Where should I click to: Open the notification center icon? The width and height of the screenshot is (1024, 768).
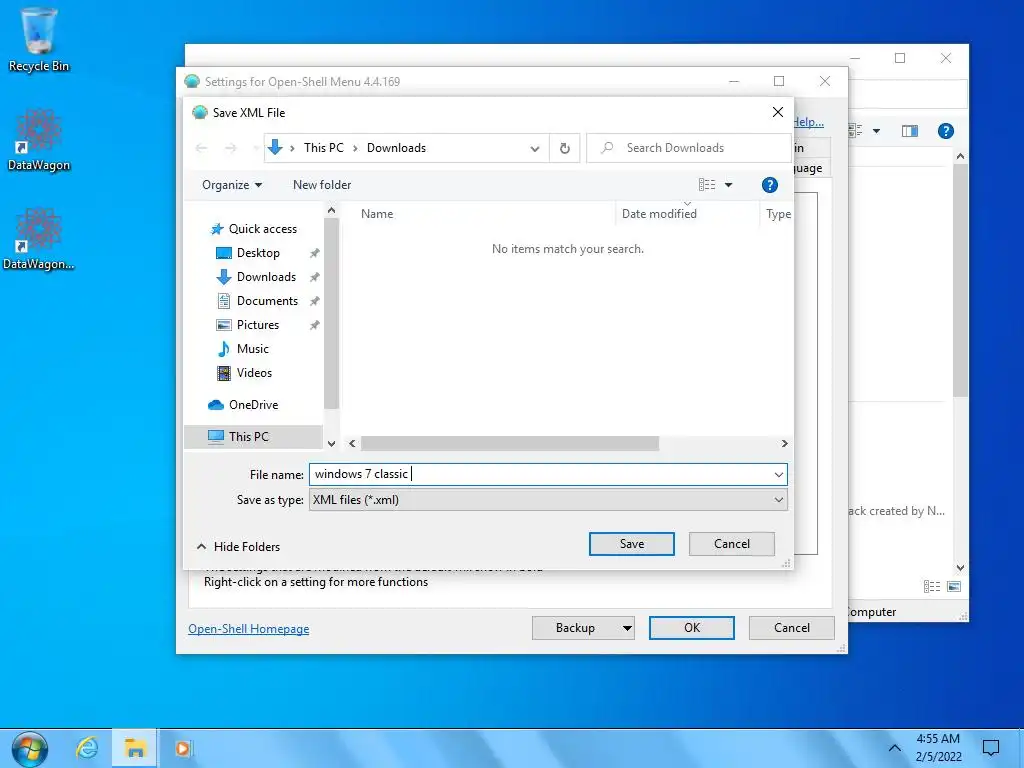(991, 748)
